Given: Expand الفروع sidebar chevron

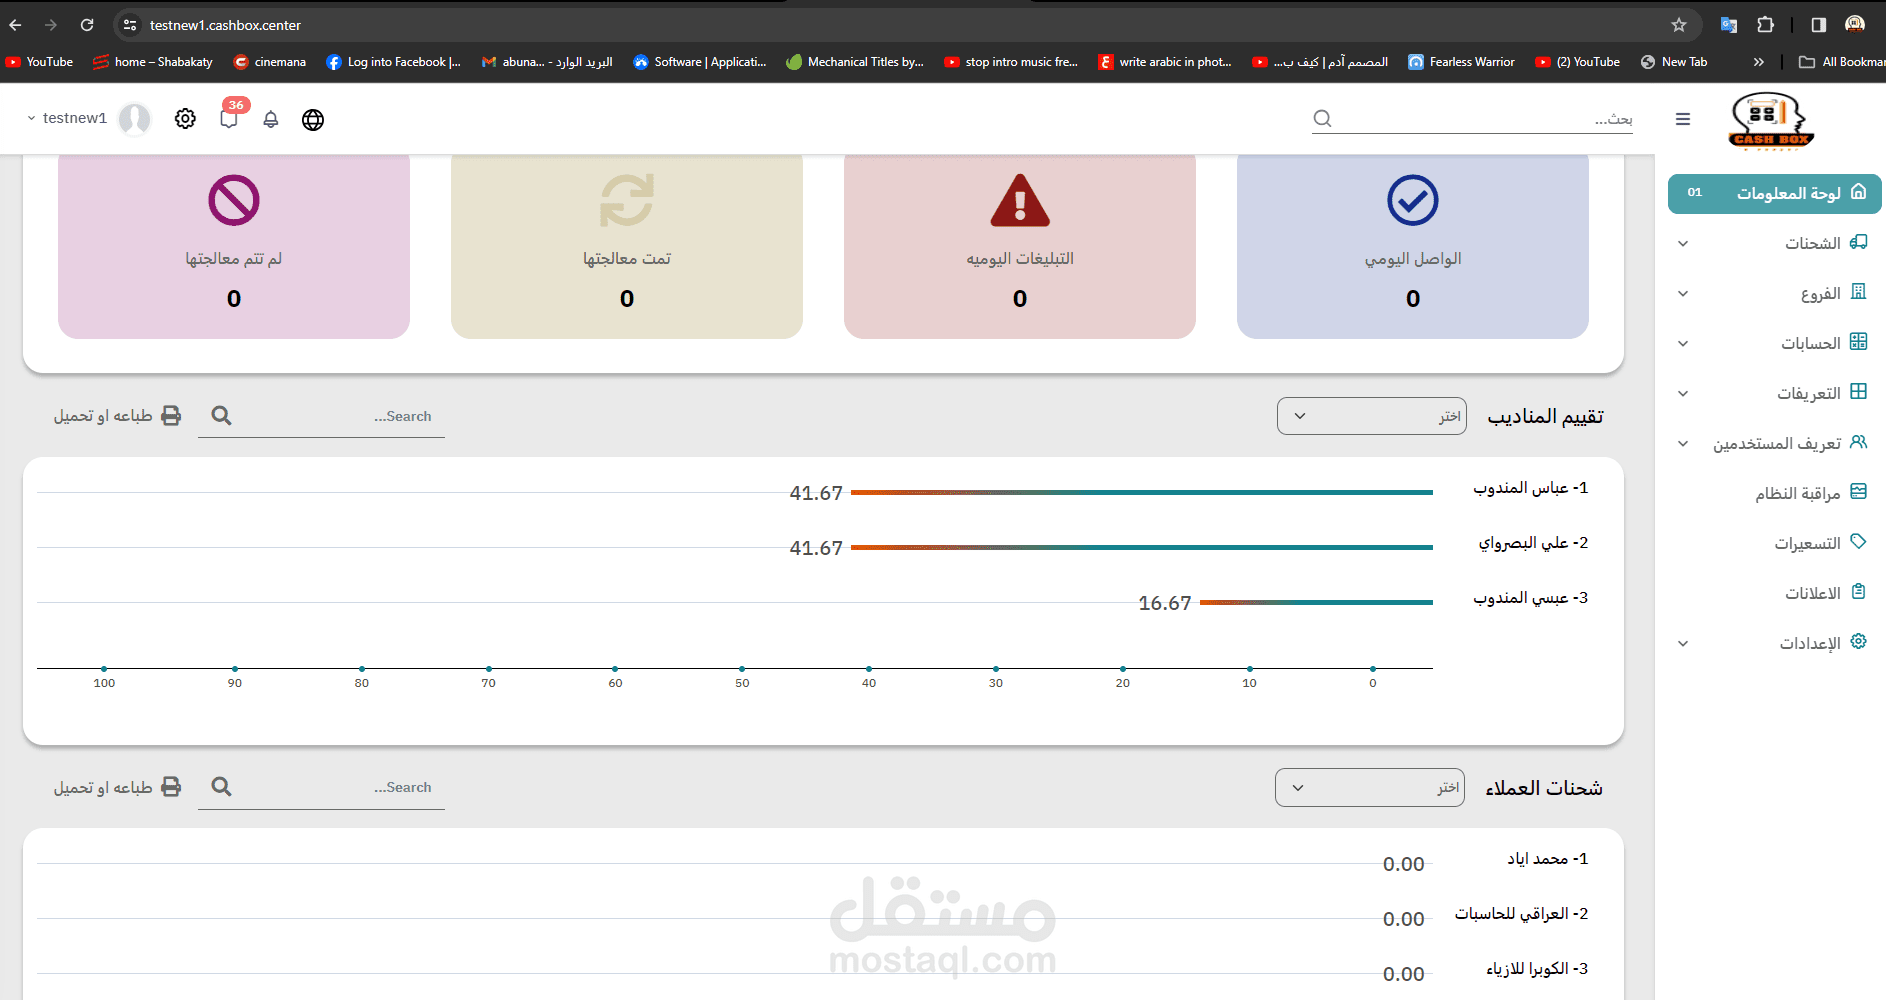Looking at the screenshot, I should (1683, 294).
